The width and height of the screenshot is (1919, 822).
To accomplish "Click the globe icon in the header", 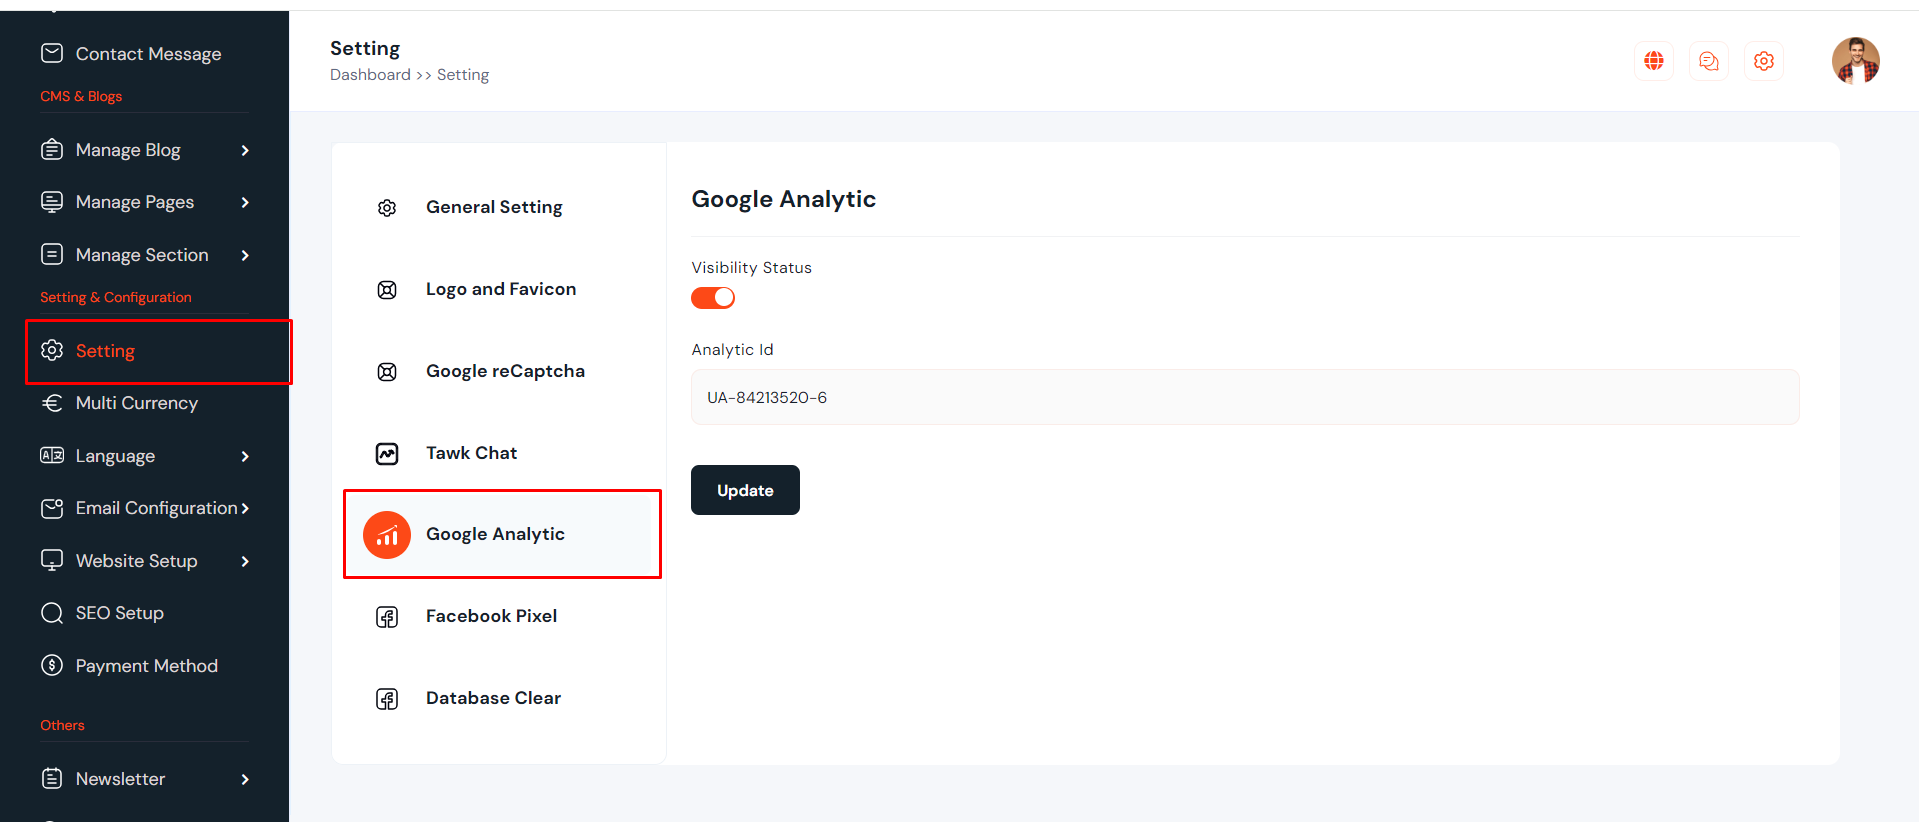I will (1653, 61).
